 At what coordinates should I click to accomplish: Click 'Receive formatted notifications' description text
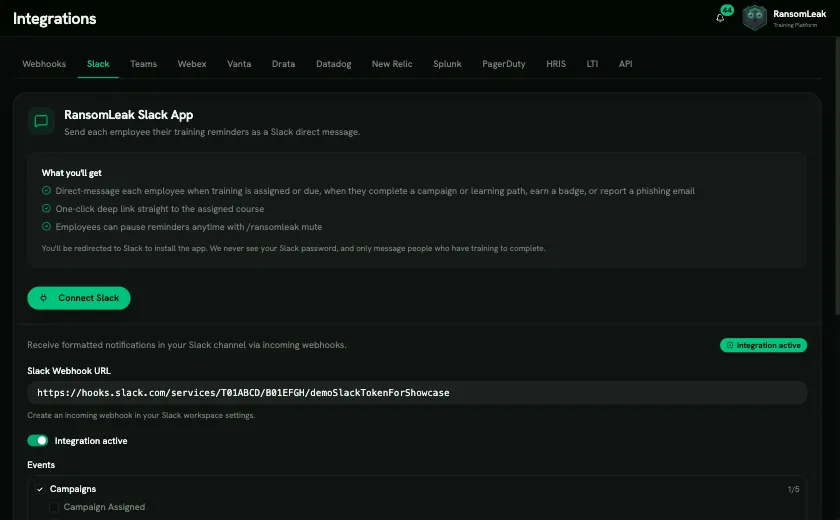click(x=187, y=345)
